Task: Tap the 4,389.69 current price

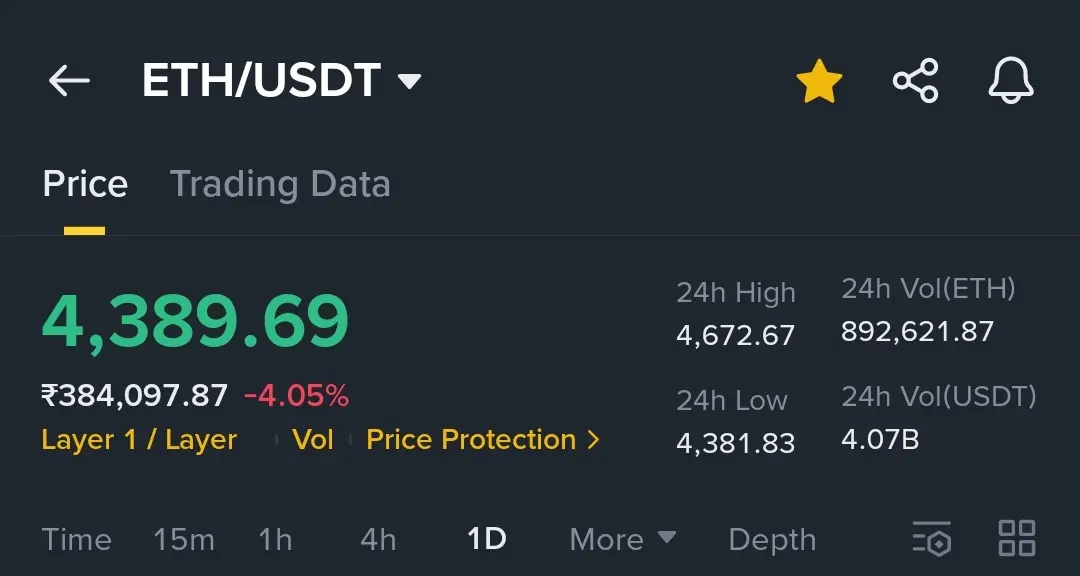Action: coord(196,322)
